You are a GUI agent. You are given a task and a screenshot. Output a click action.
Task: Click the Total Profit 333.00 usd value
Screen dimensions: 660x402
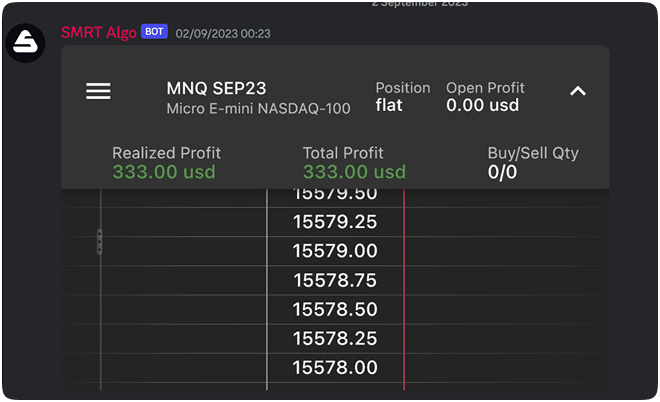354,172
